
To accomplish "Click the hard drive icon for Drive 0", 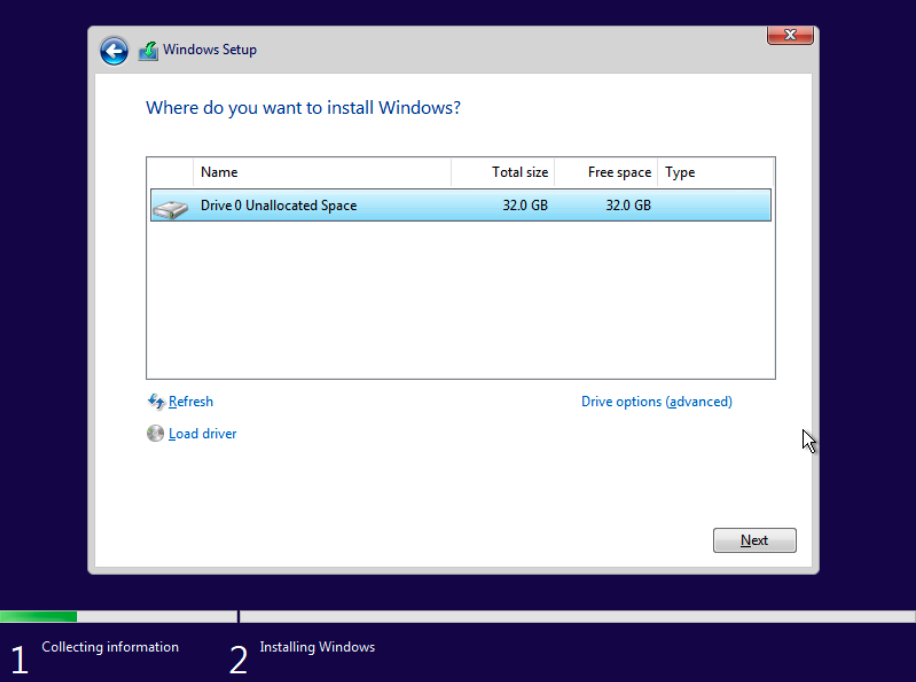I will (x=171, y=208).
